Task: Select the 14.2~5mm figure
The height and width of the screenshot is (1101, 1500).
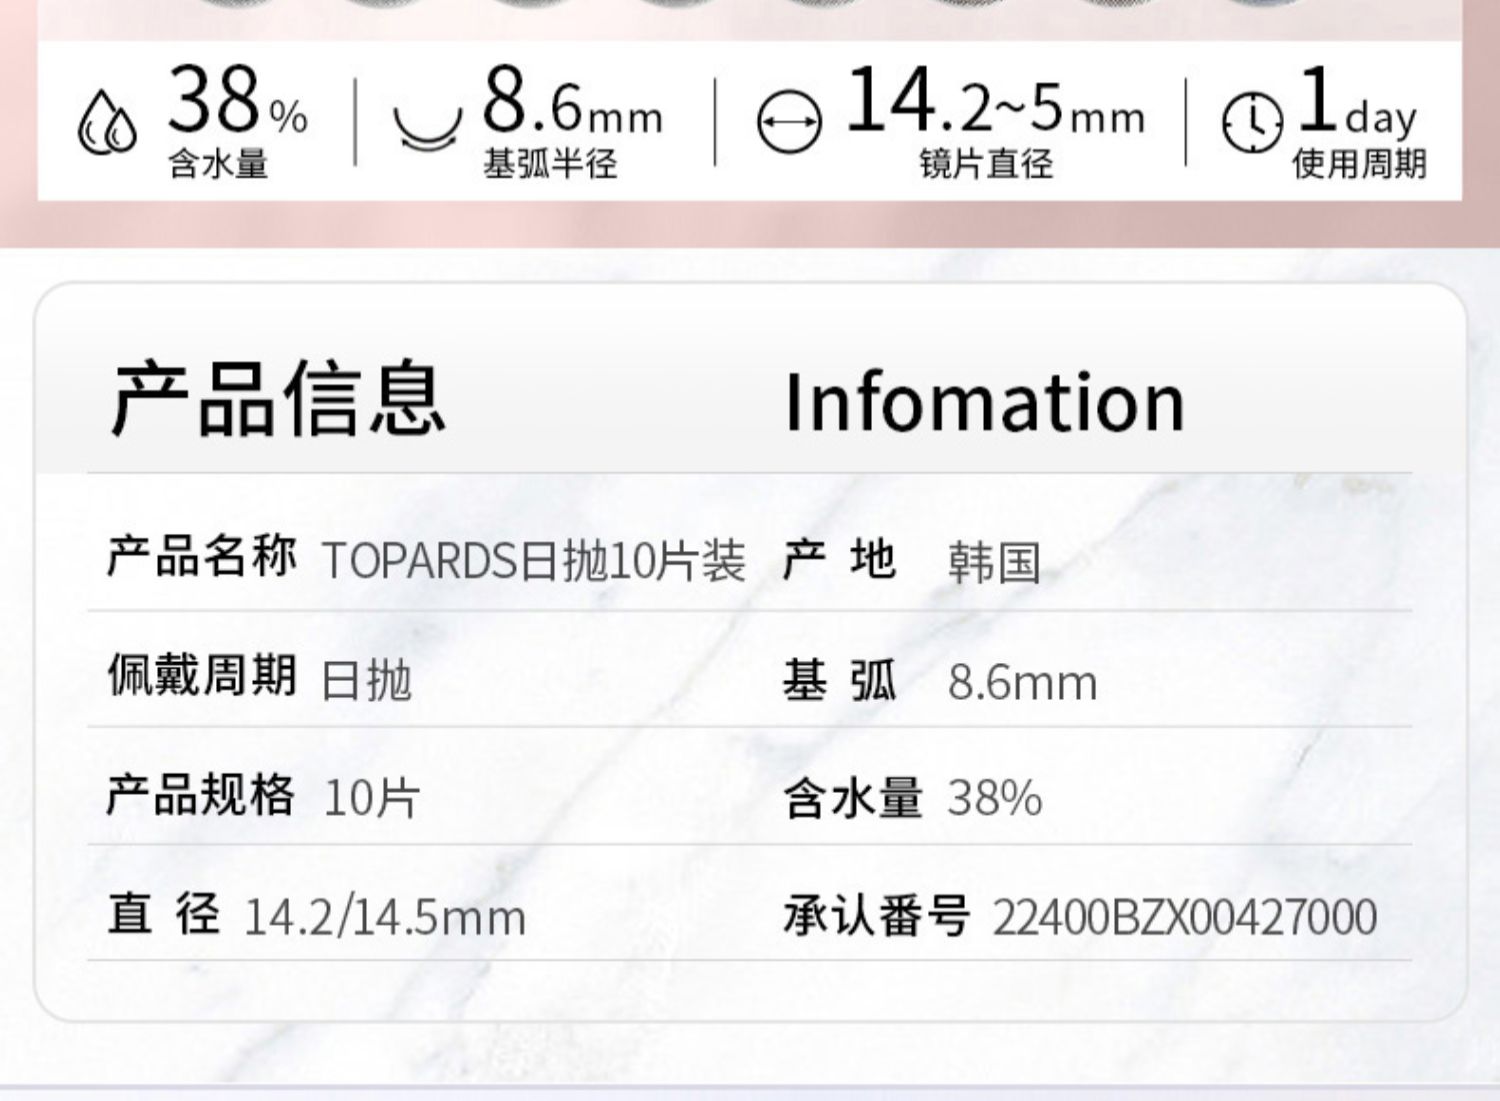Action: click(x=995, y=100)
